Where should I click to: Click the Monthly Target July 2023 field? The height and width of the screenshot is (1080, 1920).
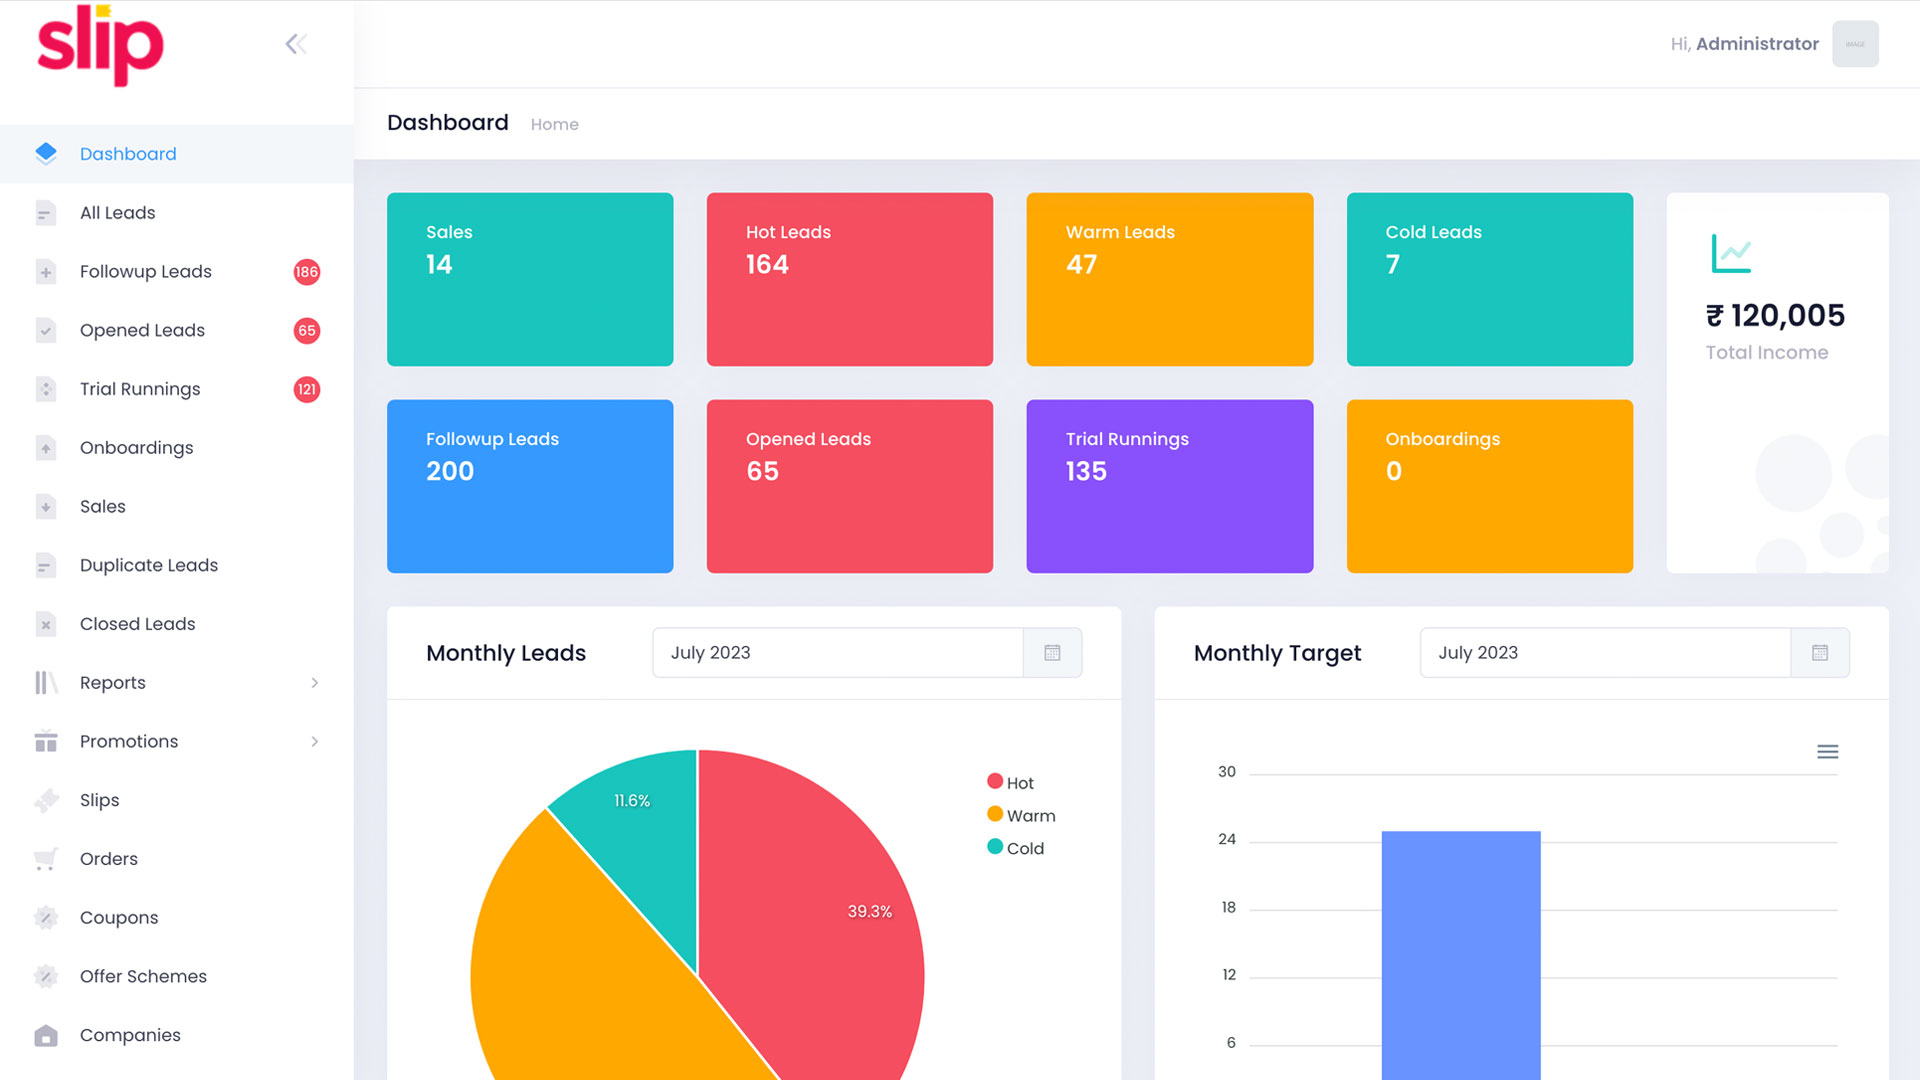click(x=1606, y=653)
